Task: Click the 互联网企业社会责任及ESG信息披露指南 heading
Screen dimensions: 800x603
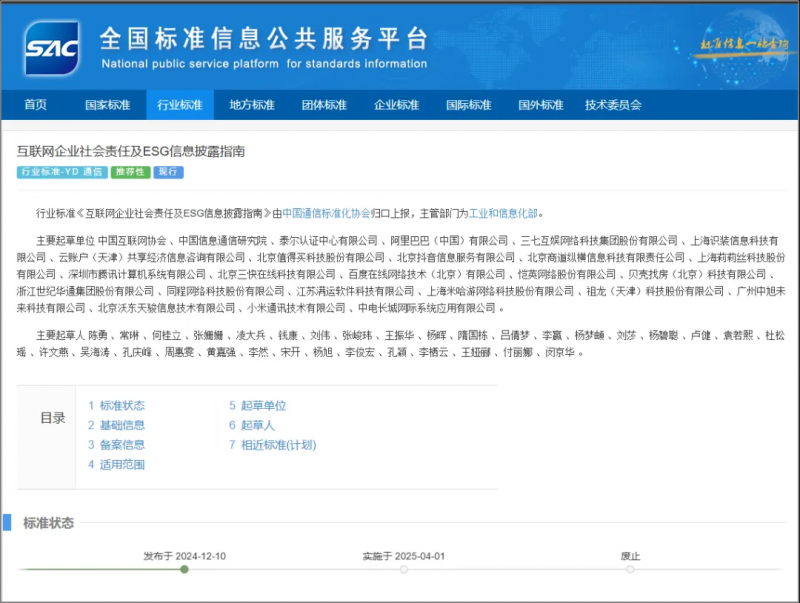Action: tap(131, 152)
